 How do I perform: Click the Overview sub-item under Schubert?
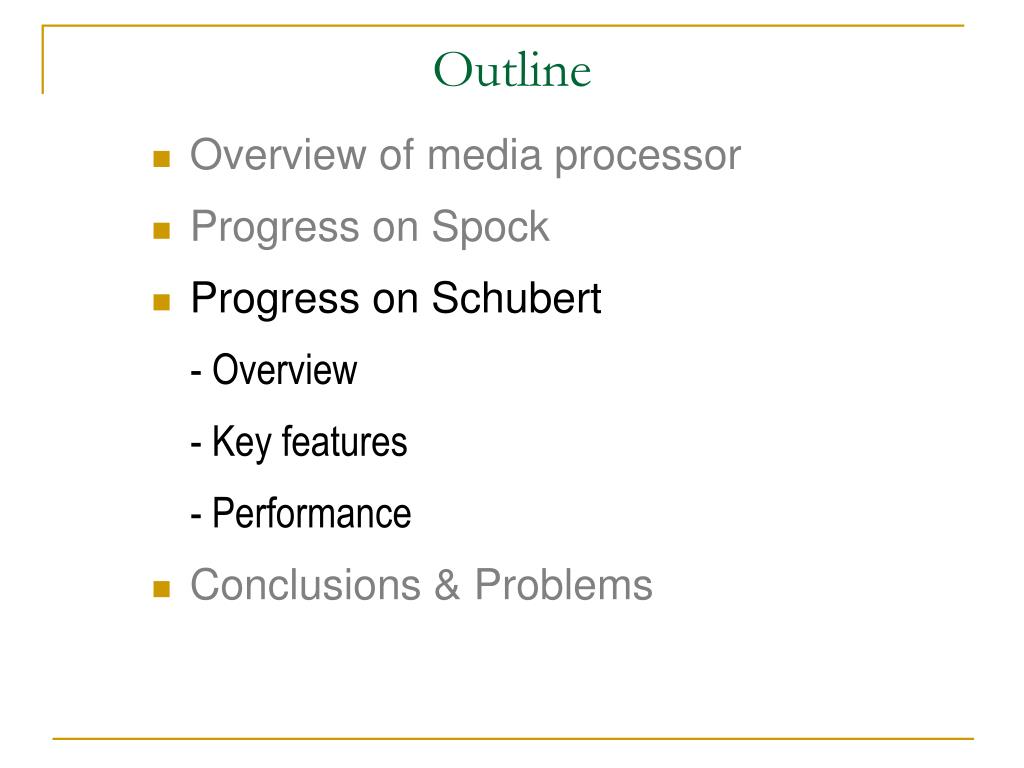click(274, 370)
